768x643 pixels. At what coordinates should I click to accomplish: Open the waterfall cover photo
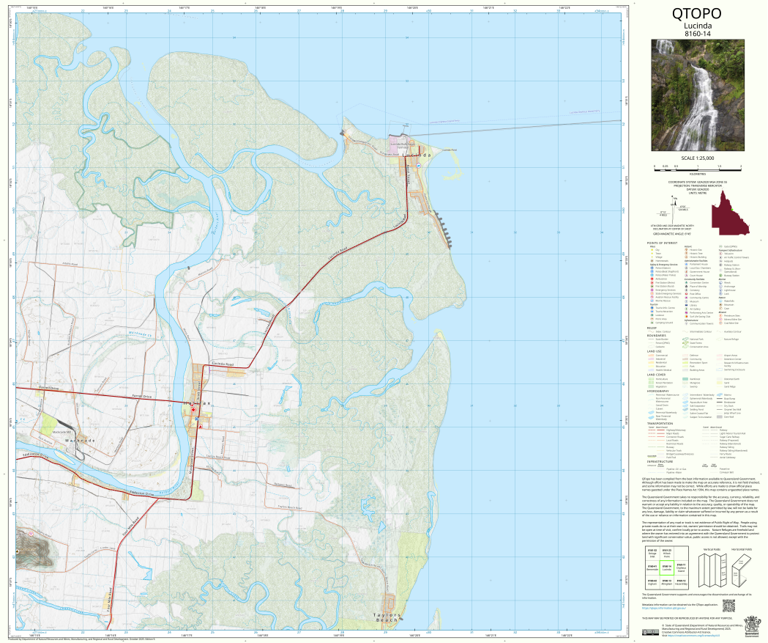tap(697, 95)
